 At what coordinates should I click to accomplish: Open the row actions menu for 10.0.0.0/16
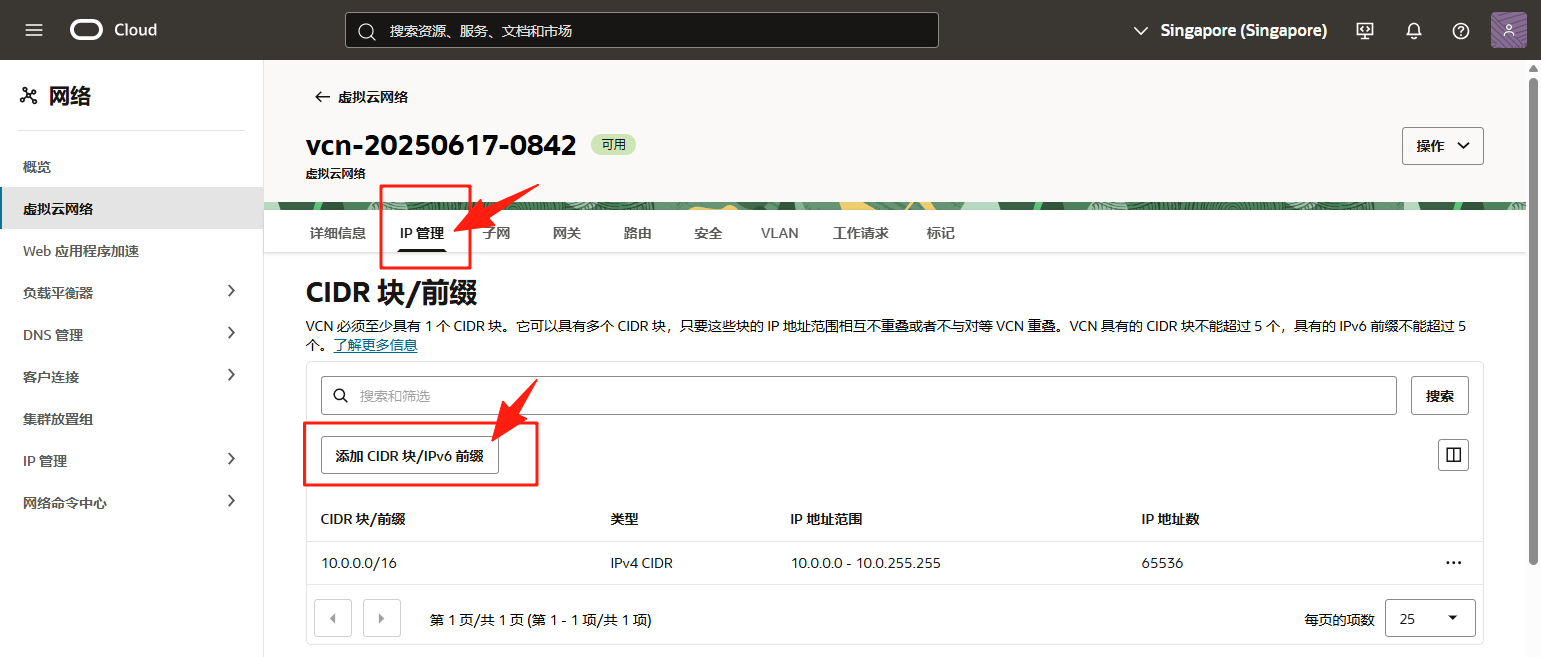point(1453,563)
